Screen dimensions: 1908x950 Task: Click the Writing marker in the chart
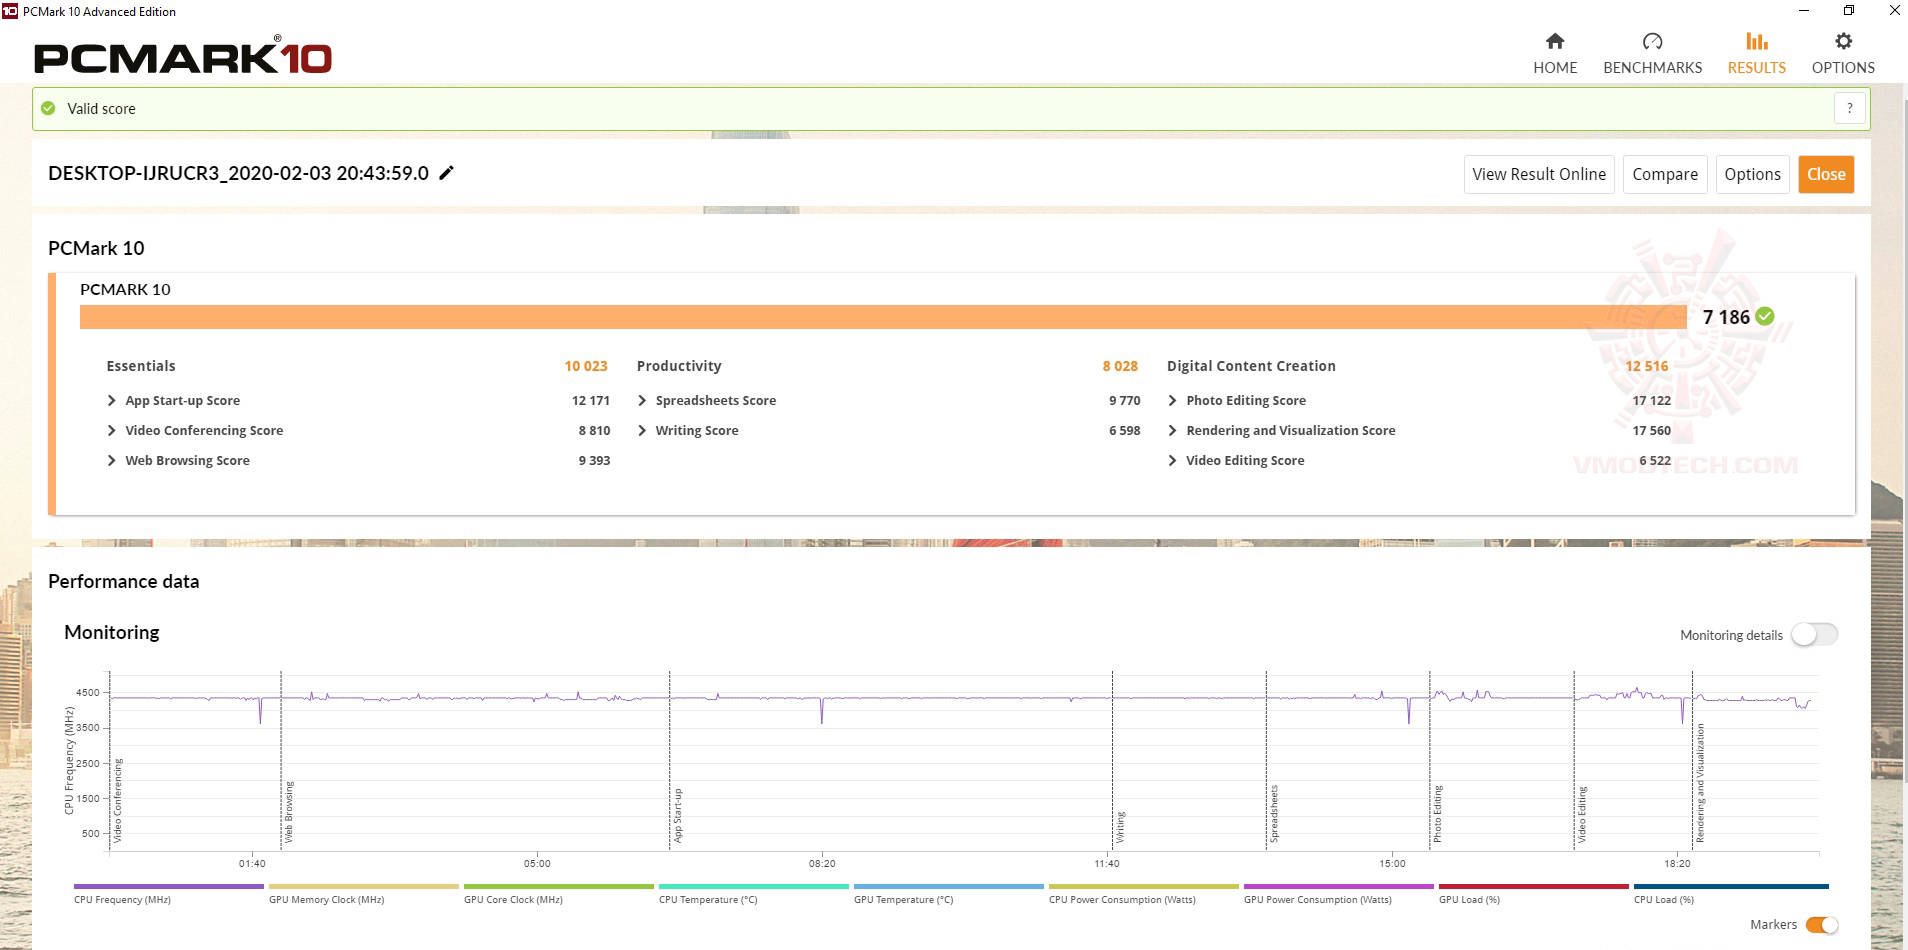1121,827
